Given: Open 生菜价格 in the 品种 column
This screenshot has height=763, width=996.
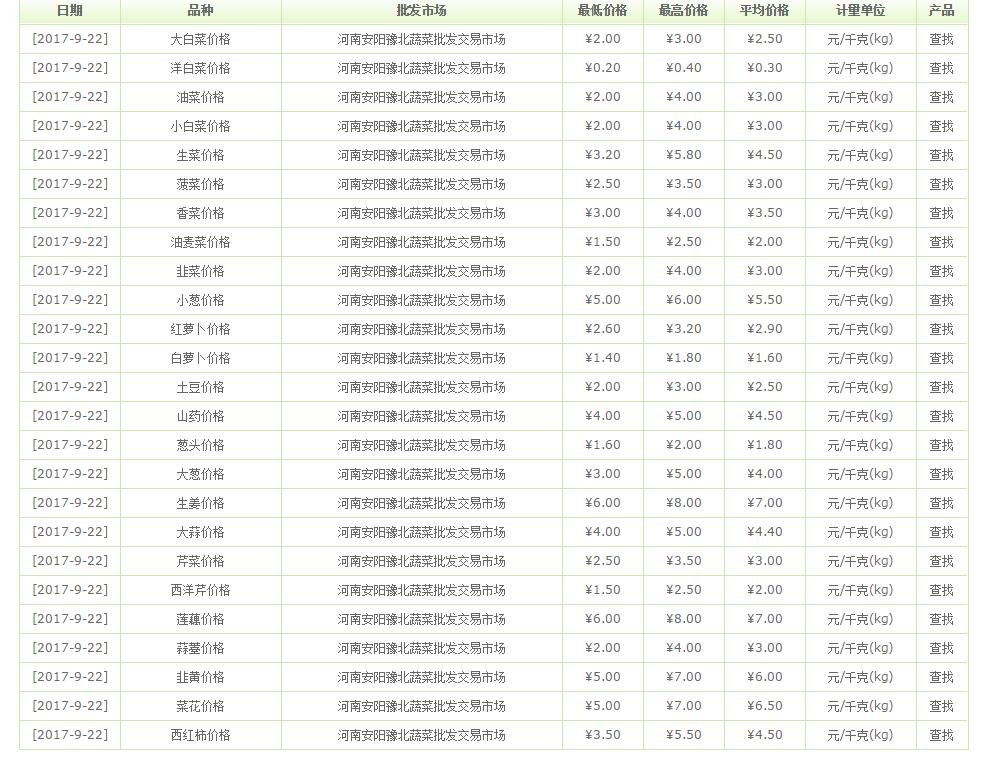Looking at the screenshot, I should click(x=200, y=155).
